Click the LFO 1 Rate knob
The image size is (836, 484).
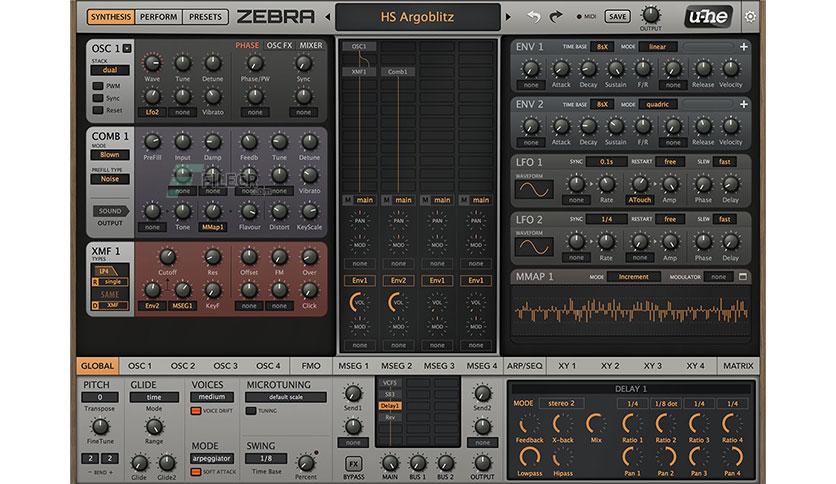[x=606, y=184]
